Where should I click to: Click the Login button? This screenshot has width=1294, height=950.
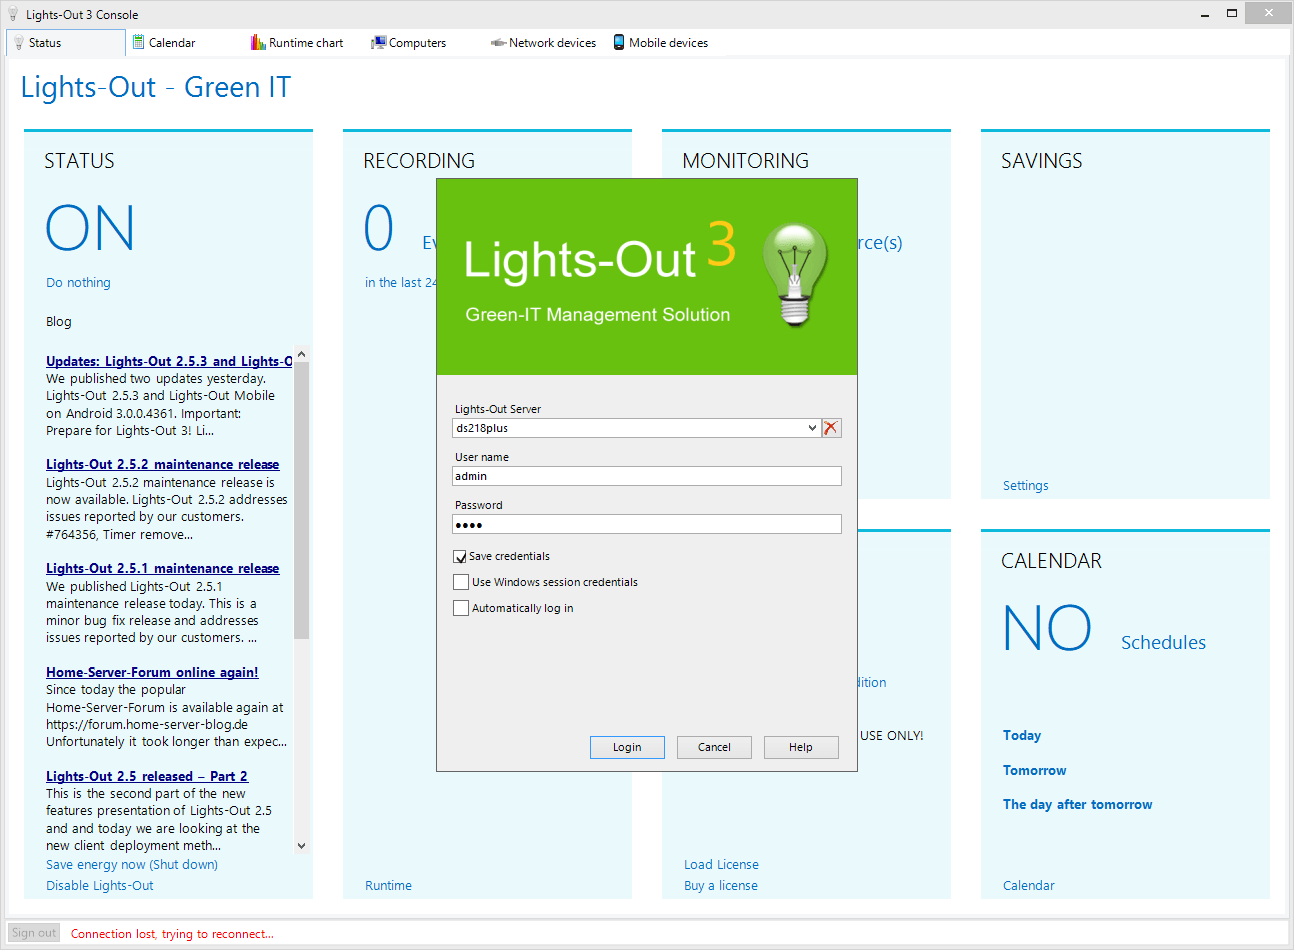(627, 747)
